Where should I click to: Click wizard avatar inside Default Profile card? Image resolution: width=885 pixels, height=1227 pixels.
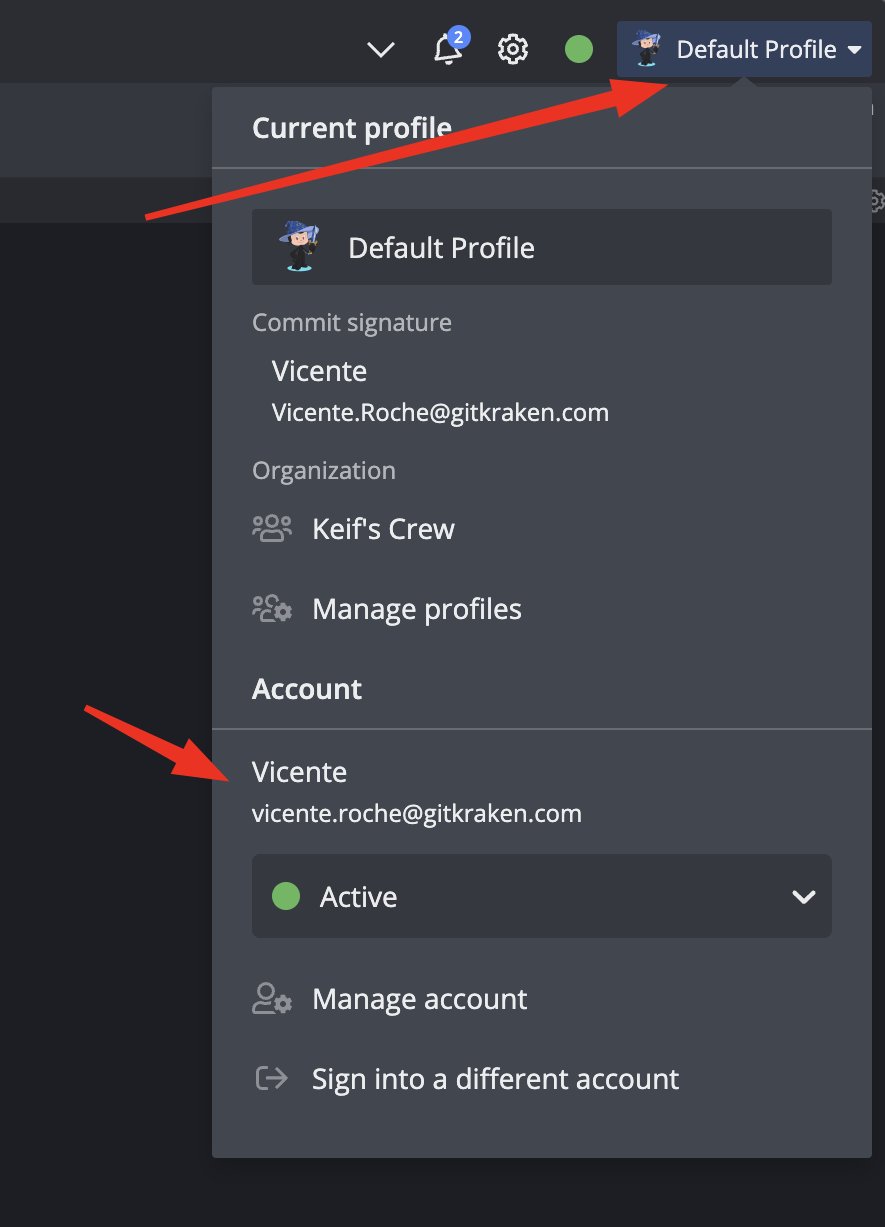[299, 246]
